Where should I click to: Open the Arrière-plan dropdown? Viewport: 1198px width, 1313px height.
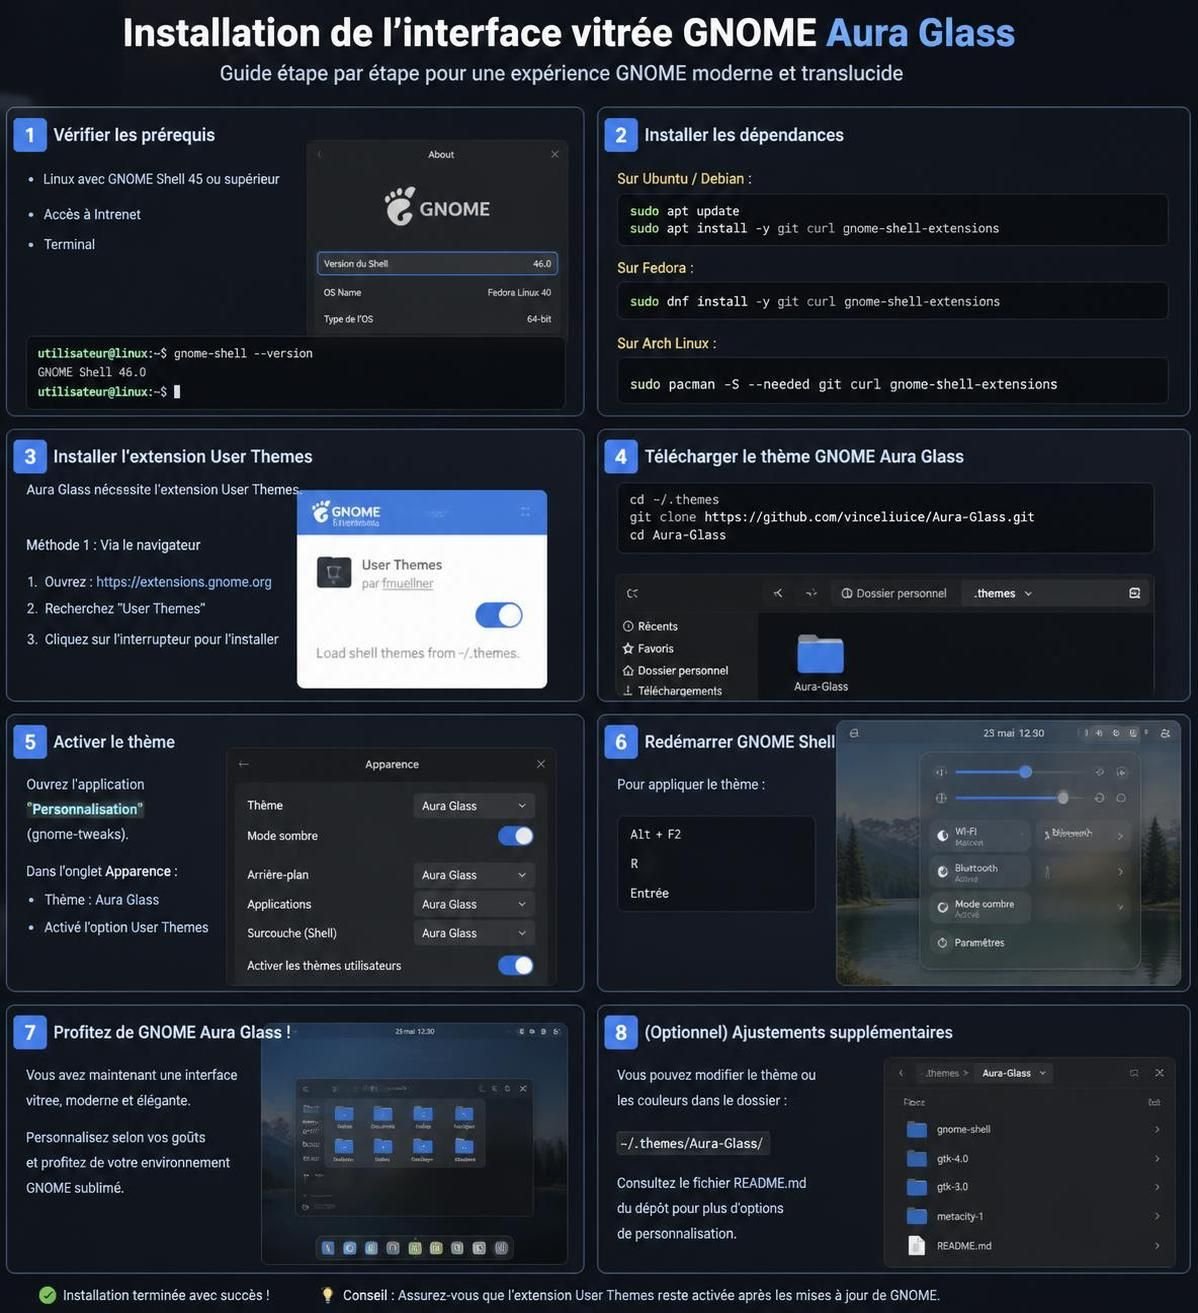(474, 875)
